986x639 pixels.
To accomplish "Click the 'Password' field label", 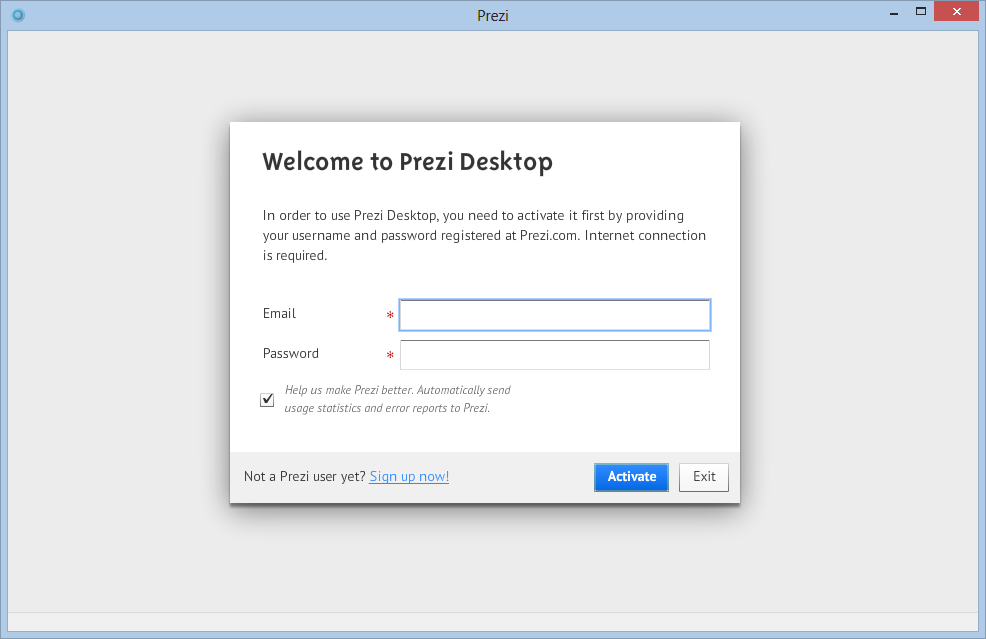I will (x=291, y=353).
